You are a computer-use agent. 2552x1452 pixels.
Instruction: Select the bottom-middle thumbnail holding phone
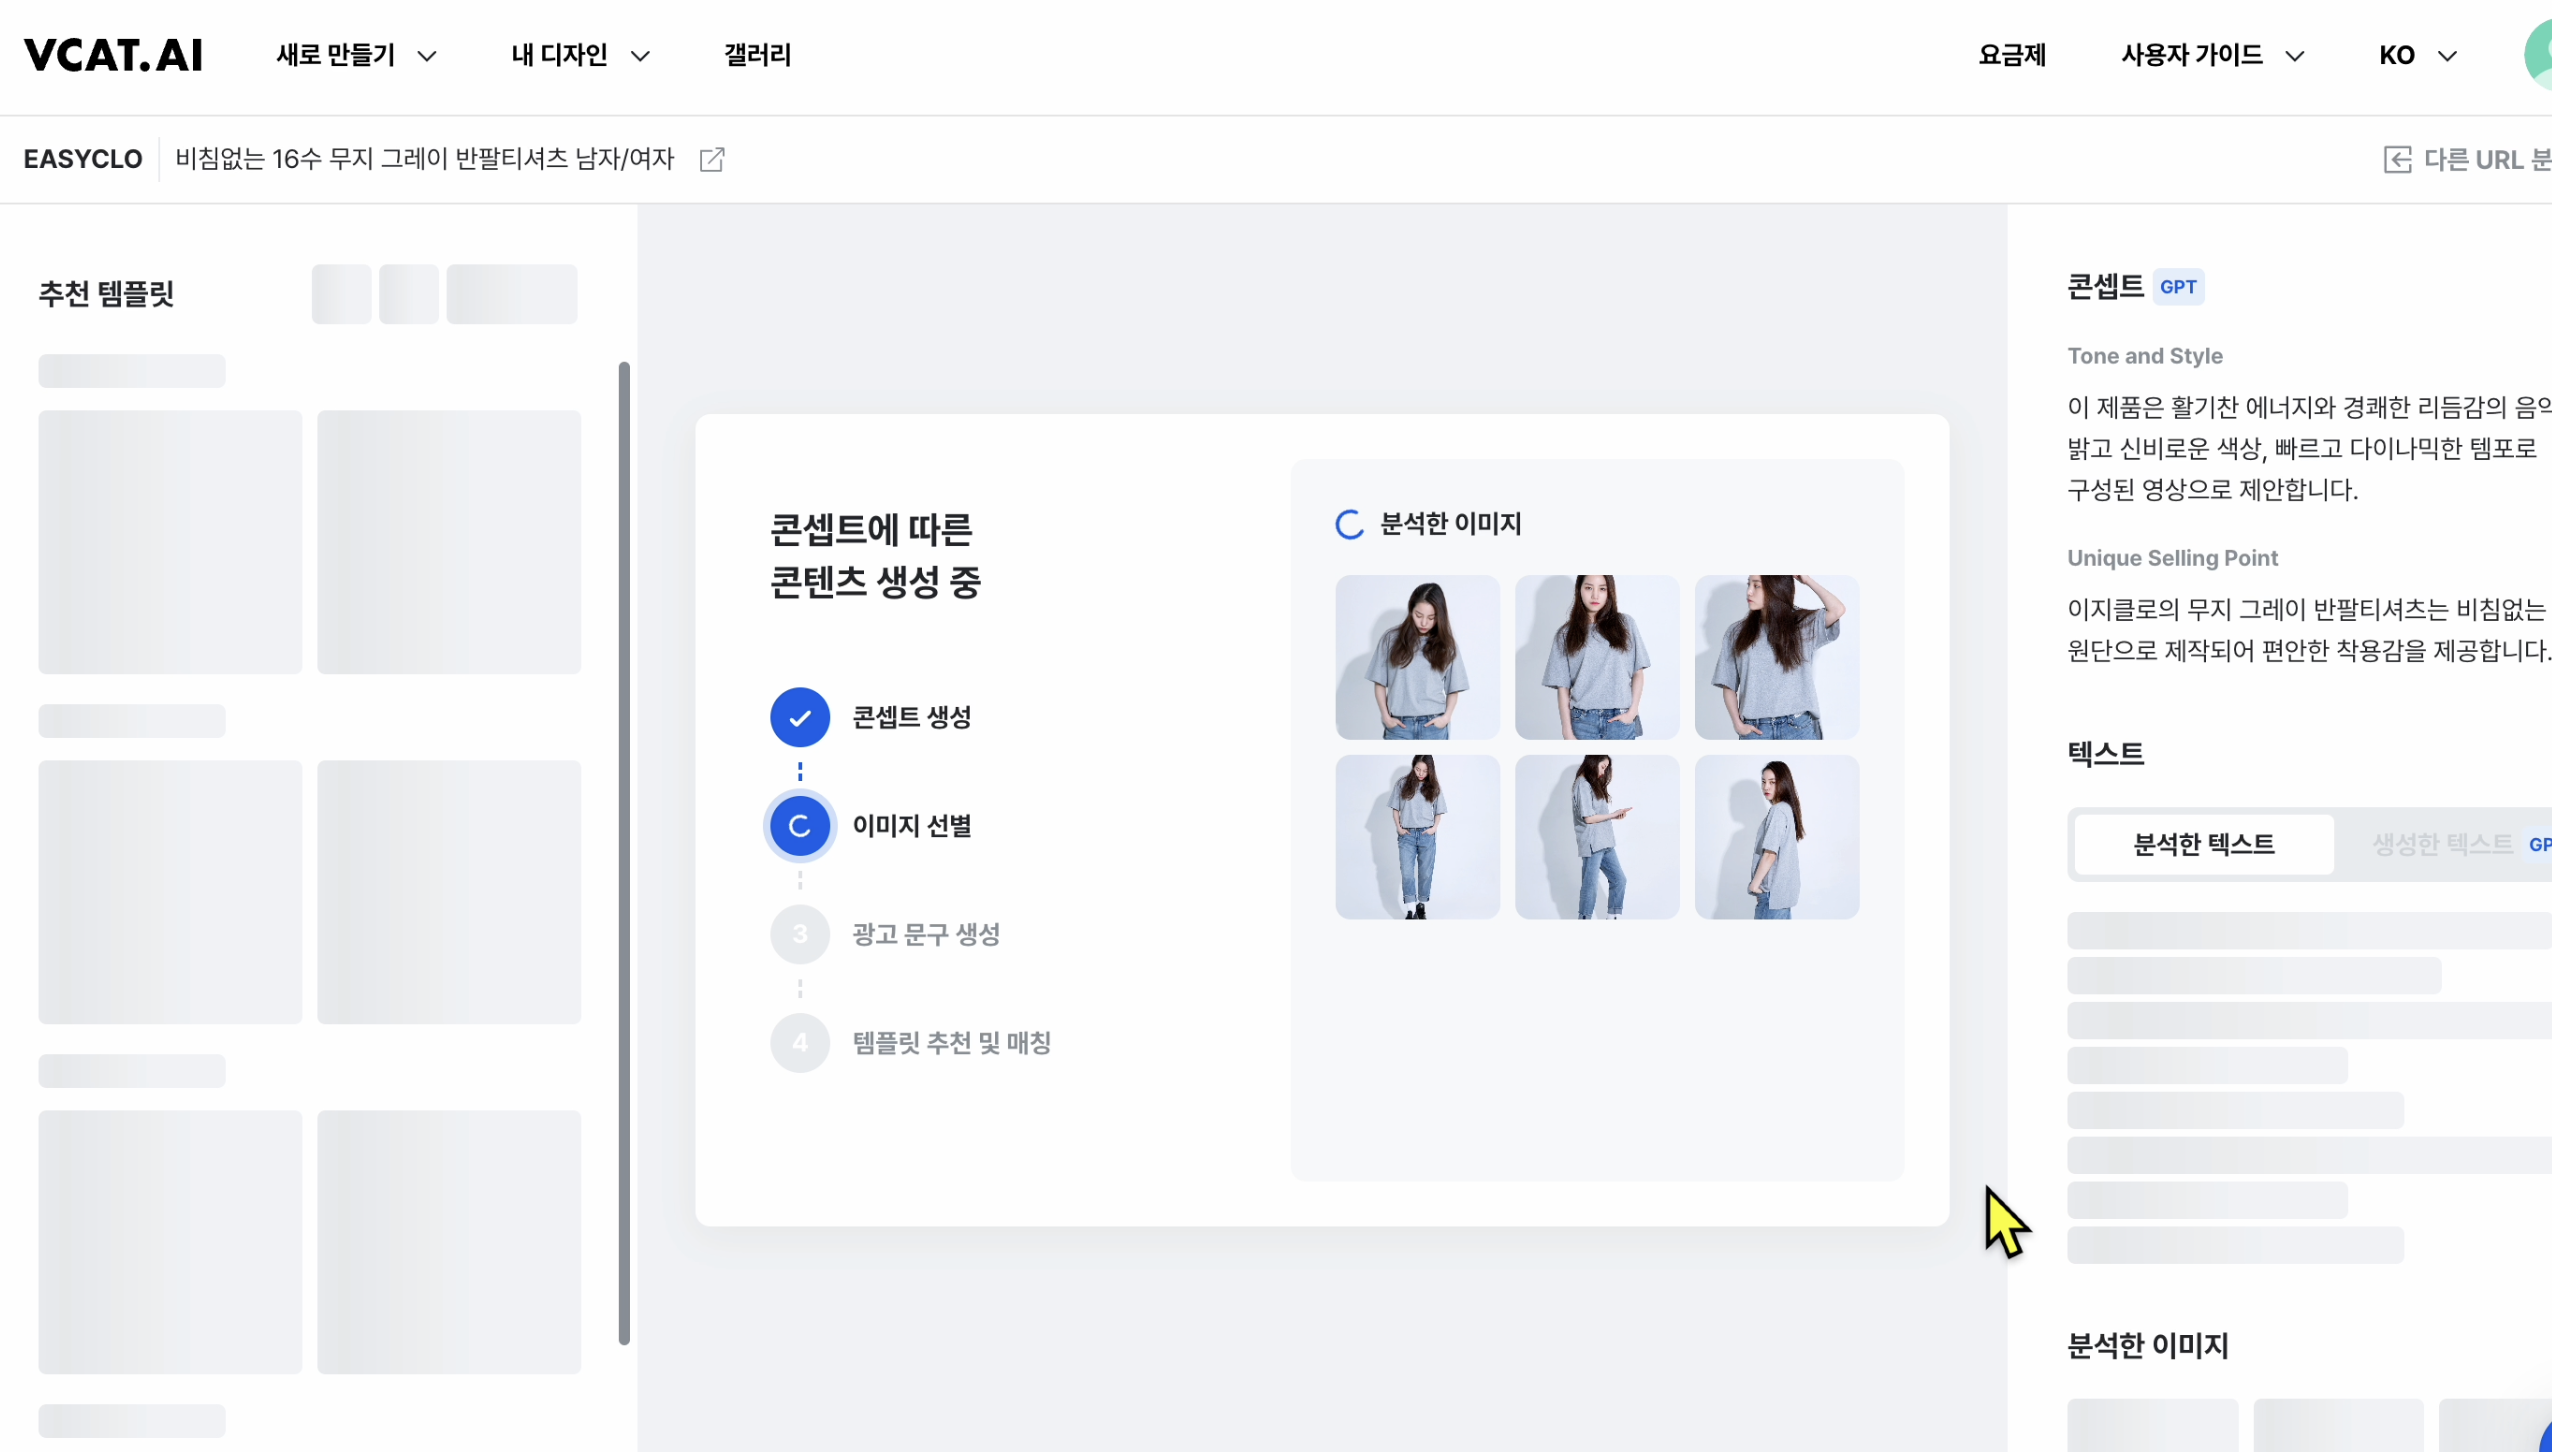click(1597, 837)
